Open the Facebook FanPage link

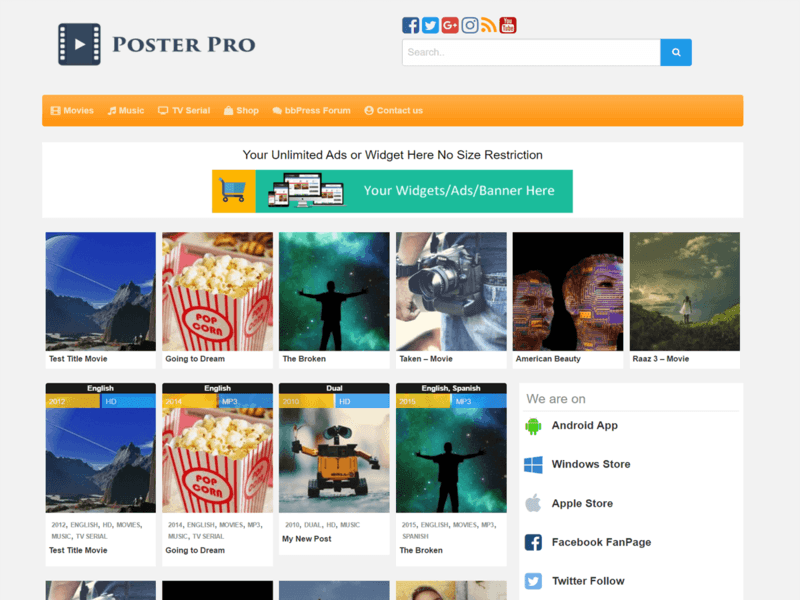tap(601, 542)
